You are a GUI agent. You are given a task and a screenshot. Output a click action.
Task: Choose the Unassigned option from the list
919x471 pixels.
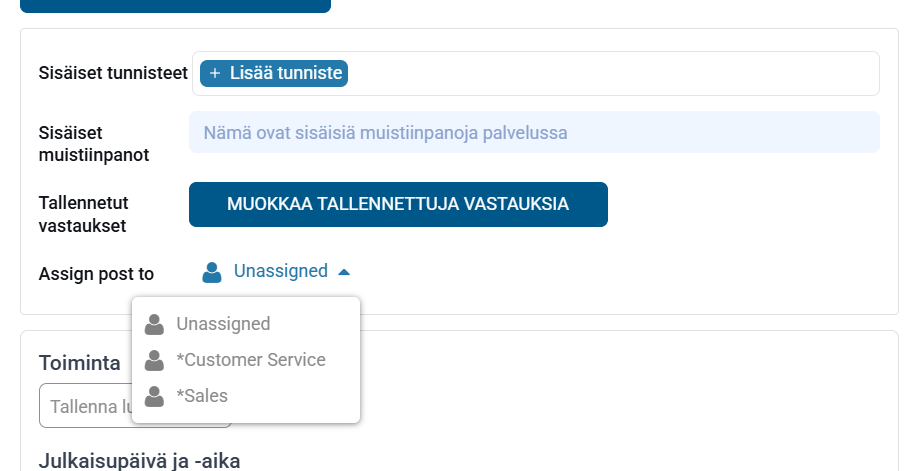(223, 324)
